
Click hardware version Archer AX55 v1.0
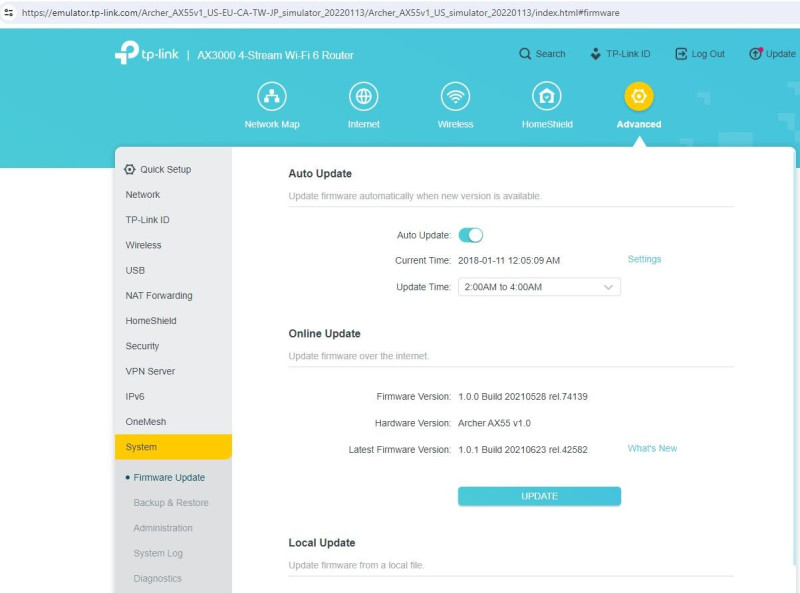click(494, 423)
